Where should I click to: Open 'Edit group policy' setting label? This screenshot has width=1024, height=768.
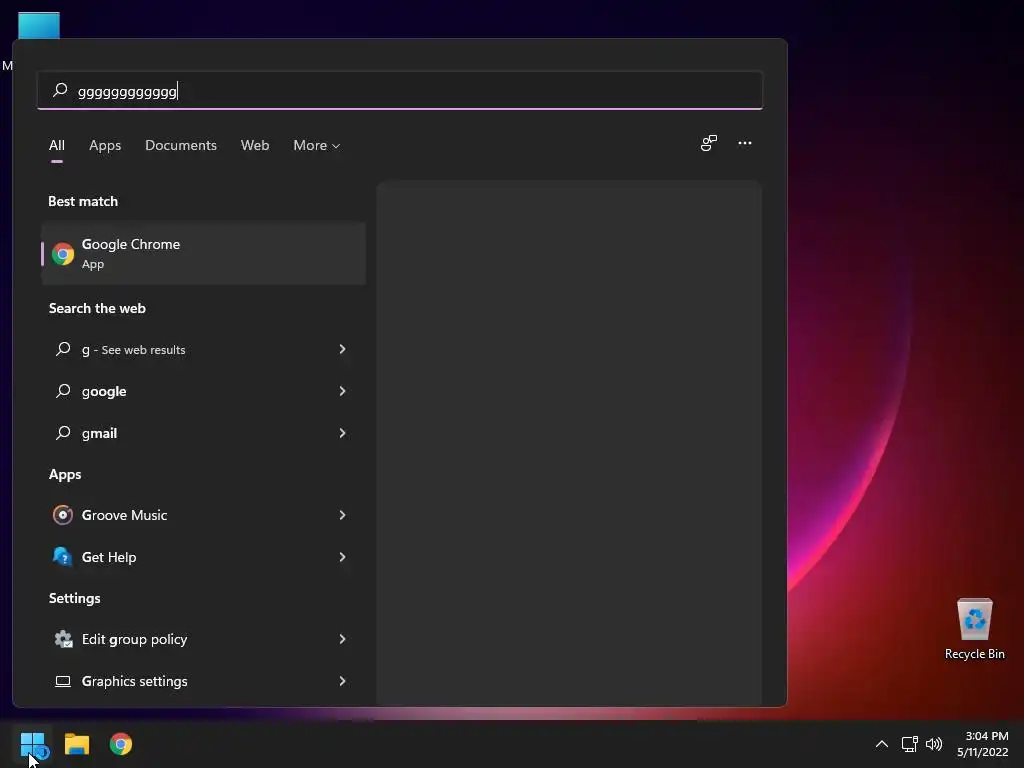[135, 639]
